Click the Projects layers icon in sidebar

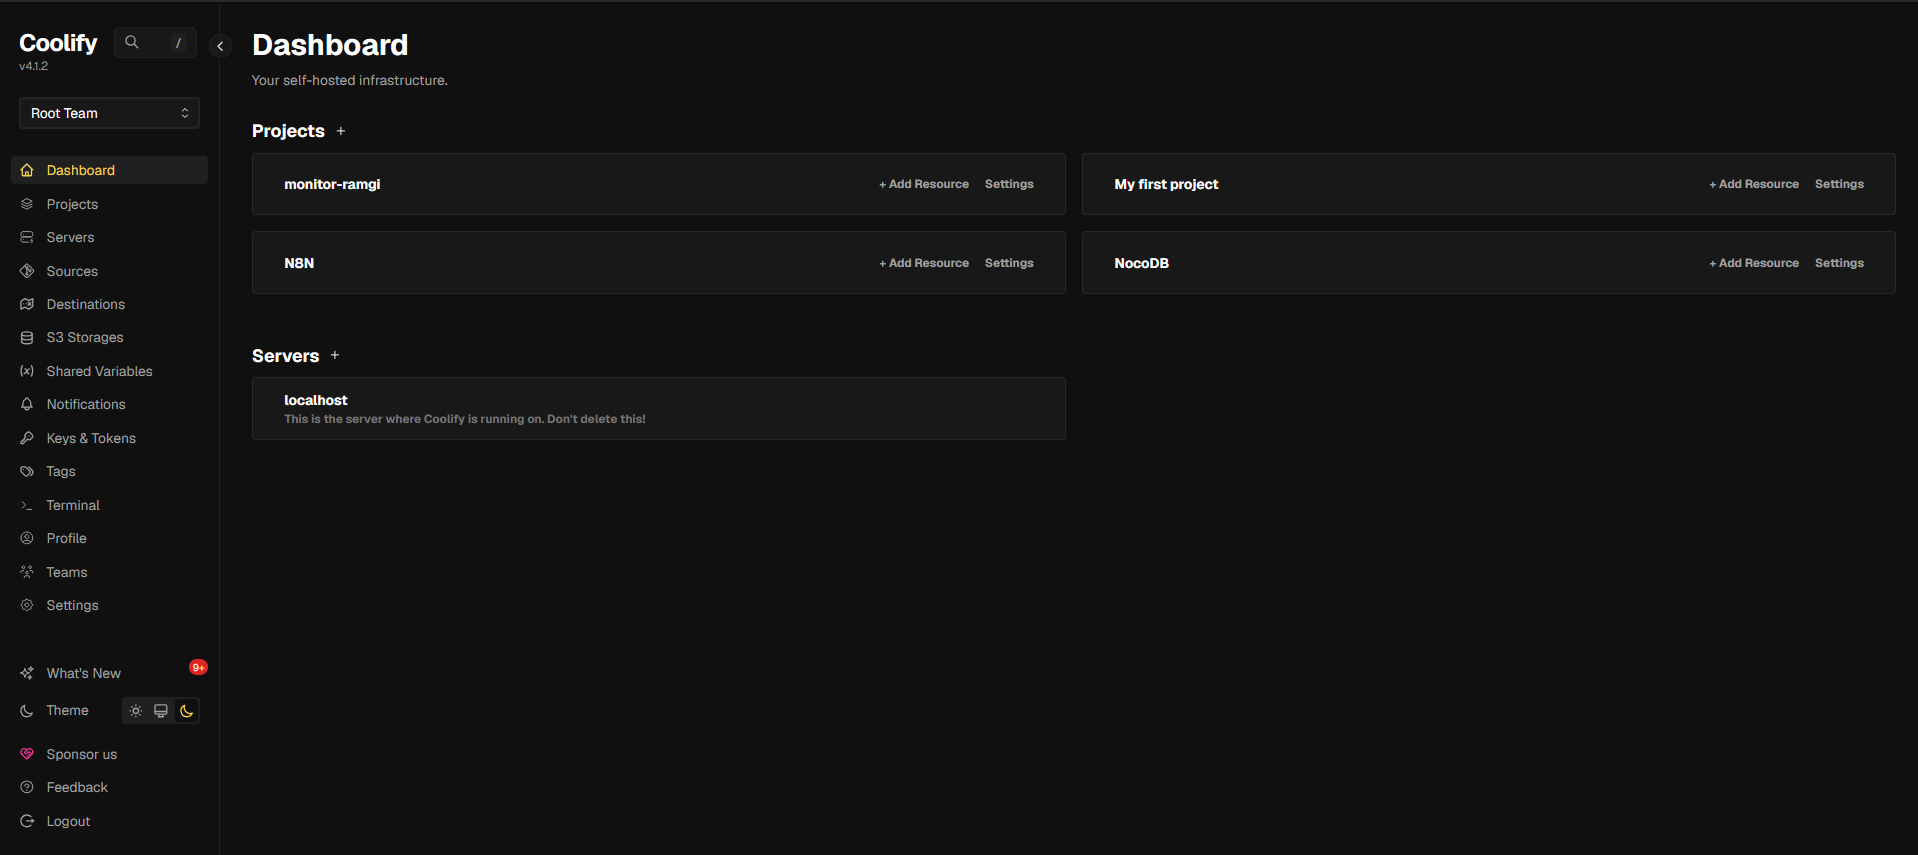point(27,204)
